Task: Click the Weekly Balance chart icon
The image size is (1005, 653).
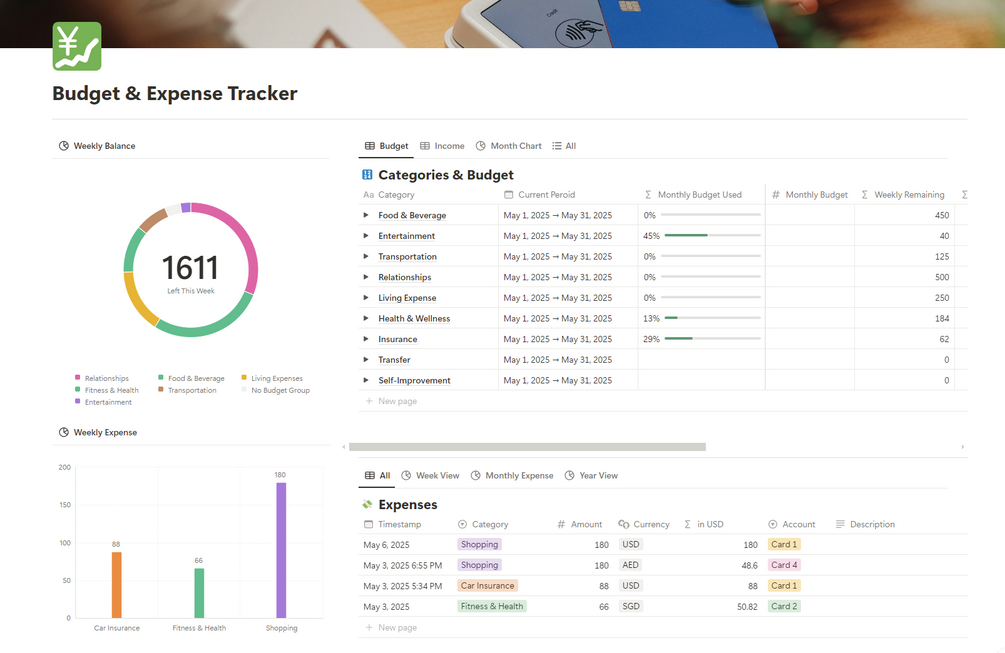Action: [x=63, y=146]
